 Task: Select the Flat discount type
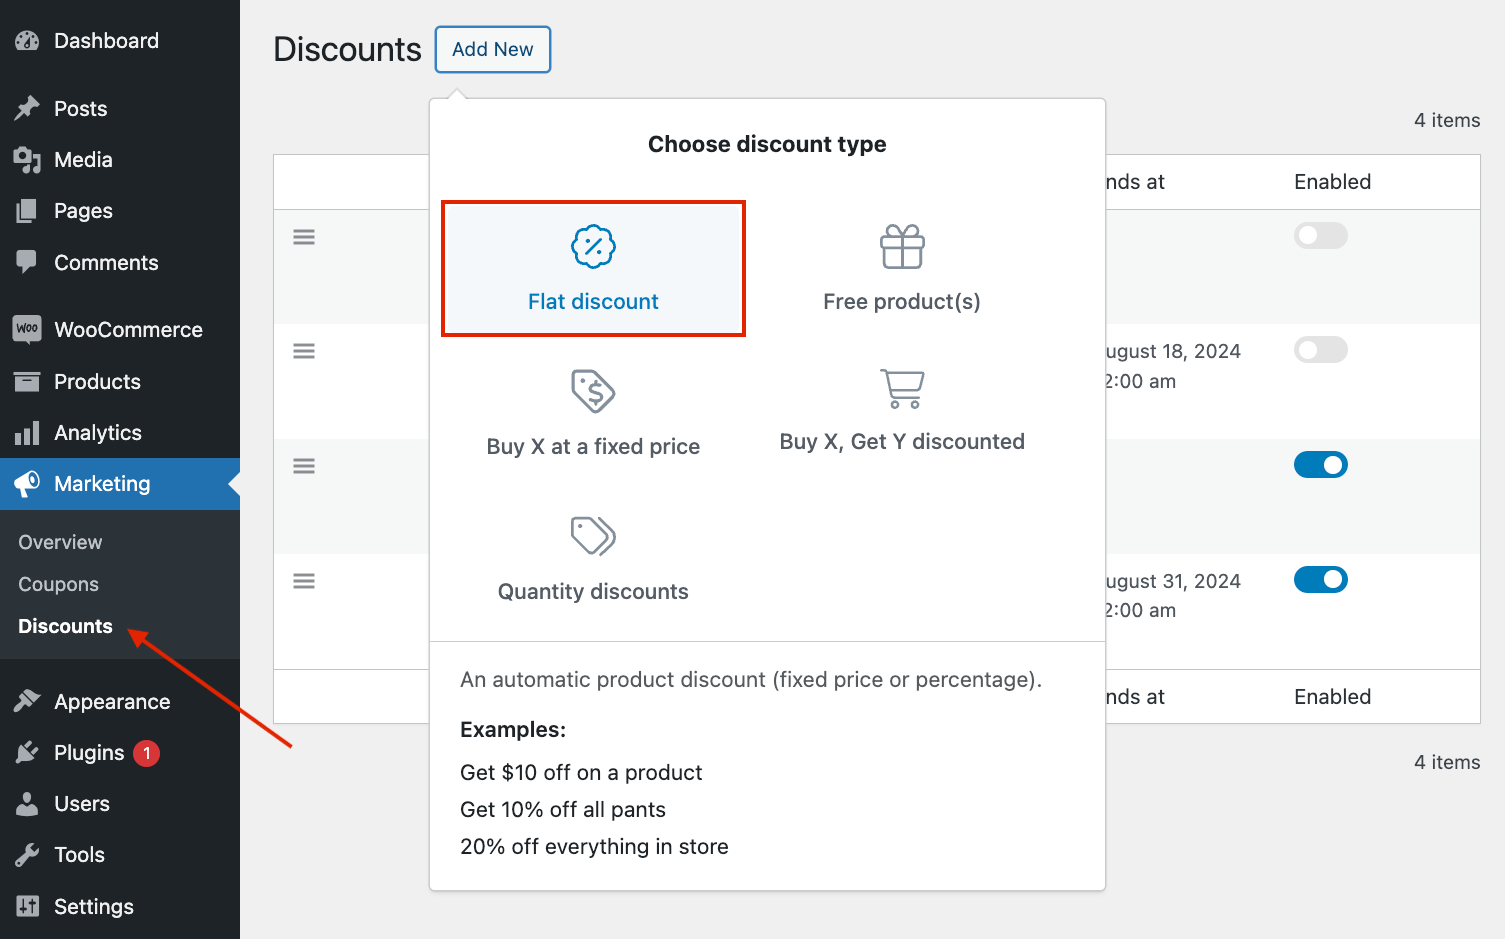[593, 268]
